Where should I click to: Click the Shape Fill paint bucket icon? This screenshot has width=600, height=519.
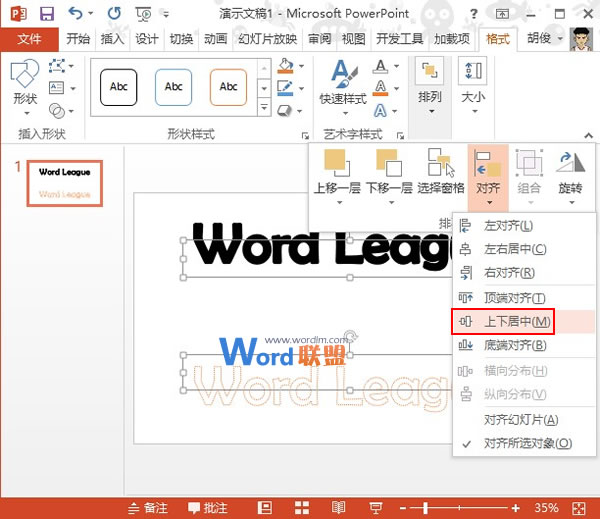285,66
